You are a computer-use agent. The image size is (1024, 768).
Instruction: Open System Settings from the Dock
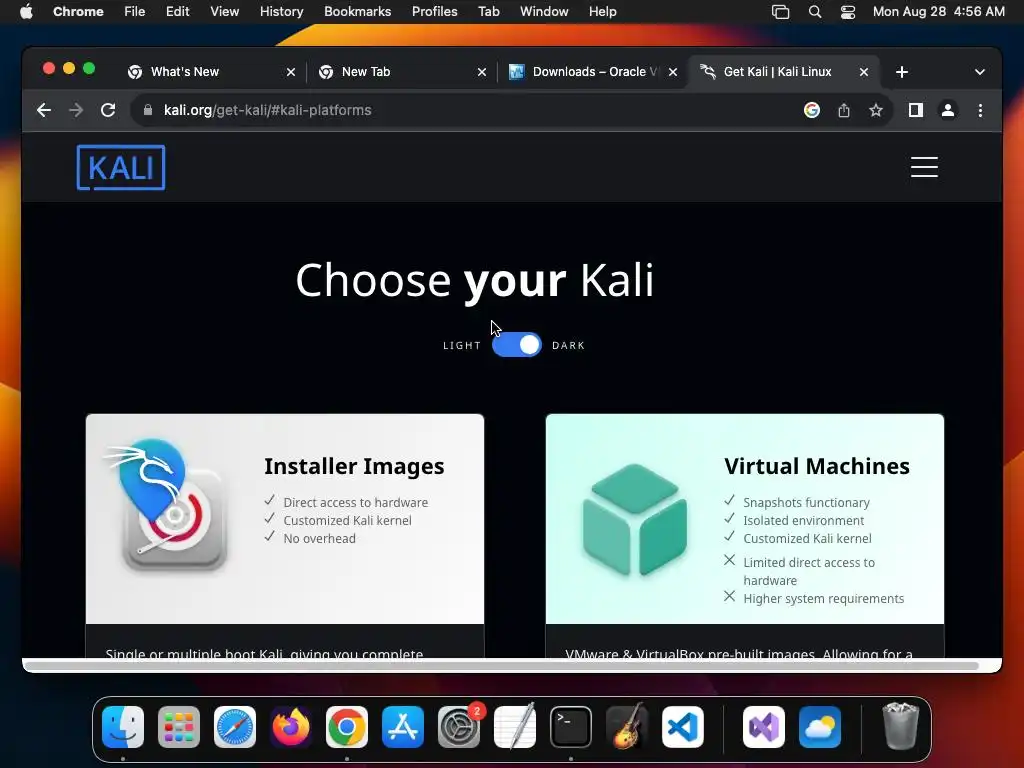[x=458, y=727]
